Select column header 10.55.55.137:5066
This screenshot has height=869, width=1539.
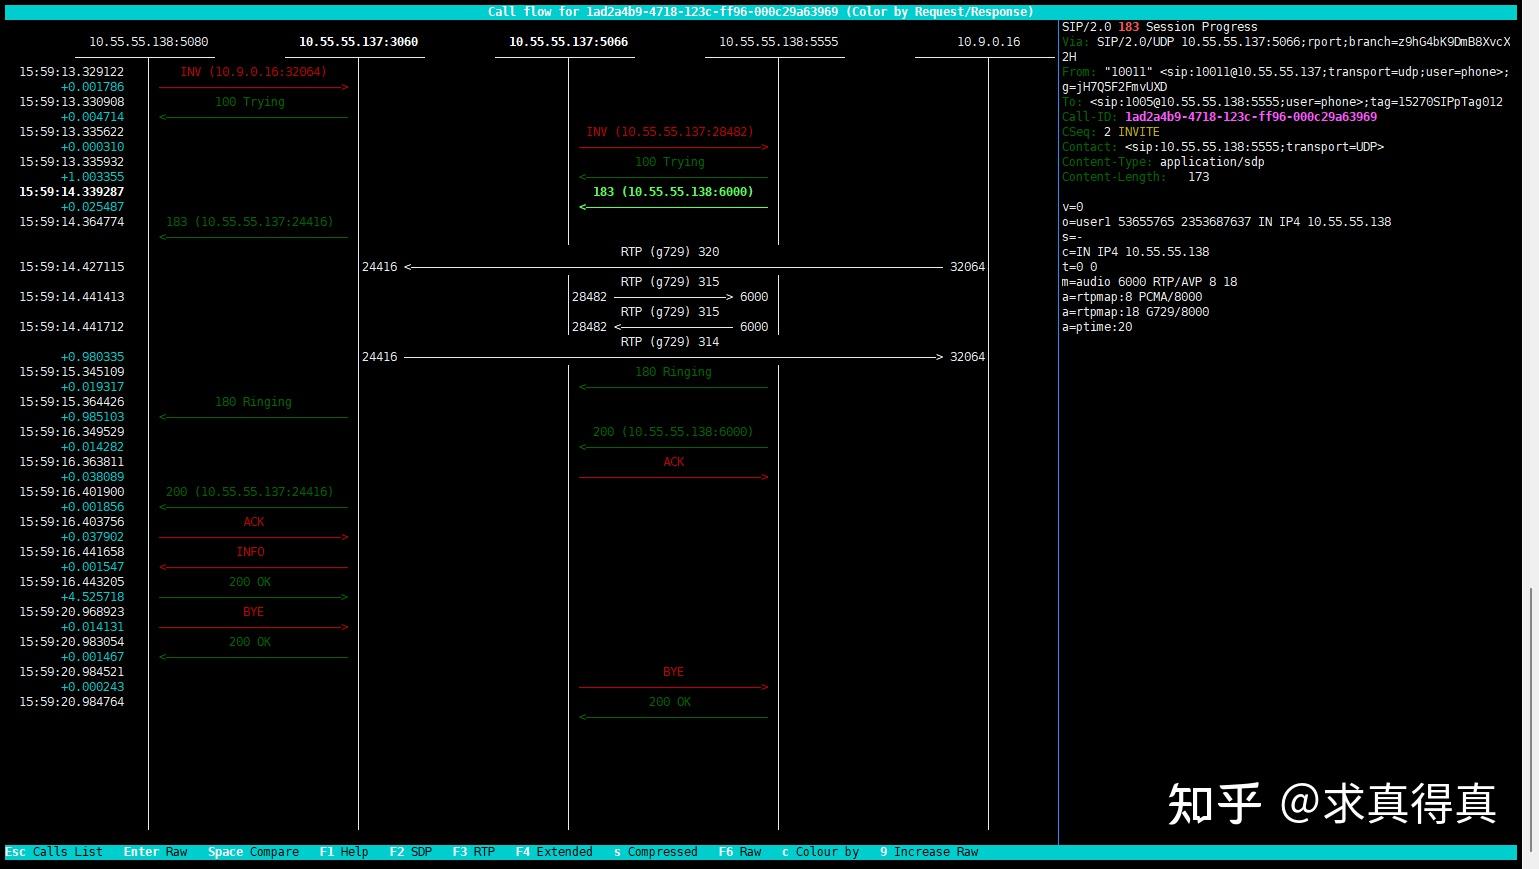569,42
